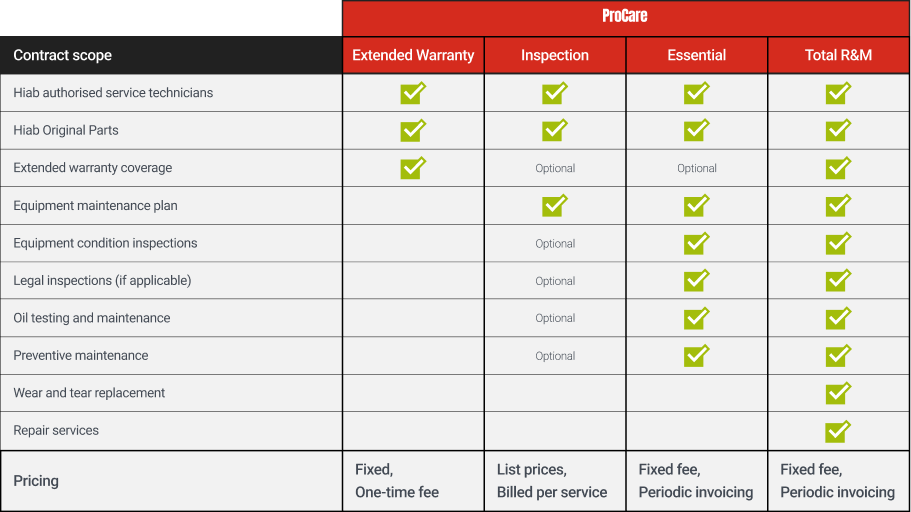Image resolution: width=911 pixels, height=512 pixels.
Task: Click Optional under Inspection for Preventive maintenance
Action: (x=555, y=356)
